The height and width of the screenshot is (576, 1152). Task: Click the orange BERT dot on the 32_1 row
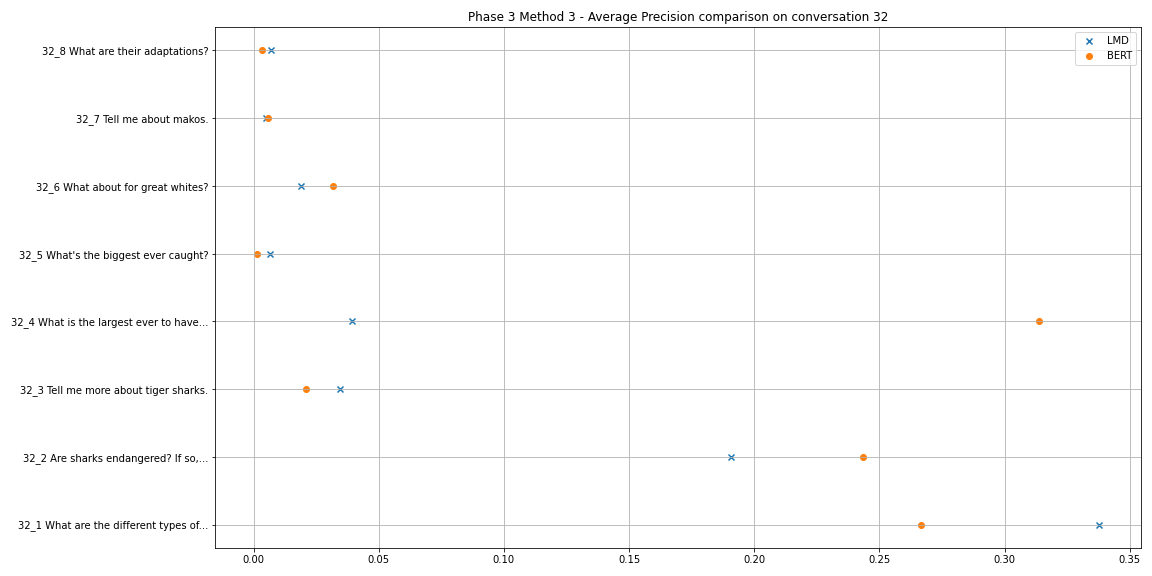921,525
